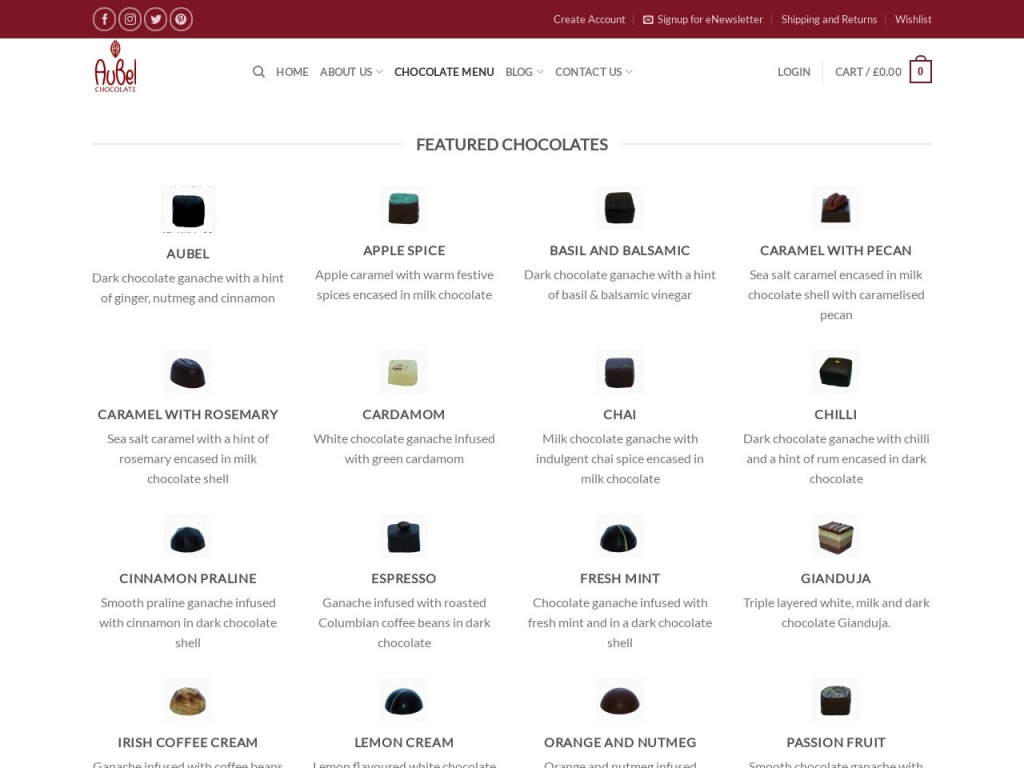Click the Twitter icon in top bar
Viewport: 1024px width, 768px height.
156,19
